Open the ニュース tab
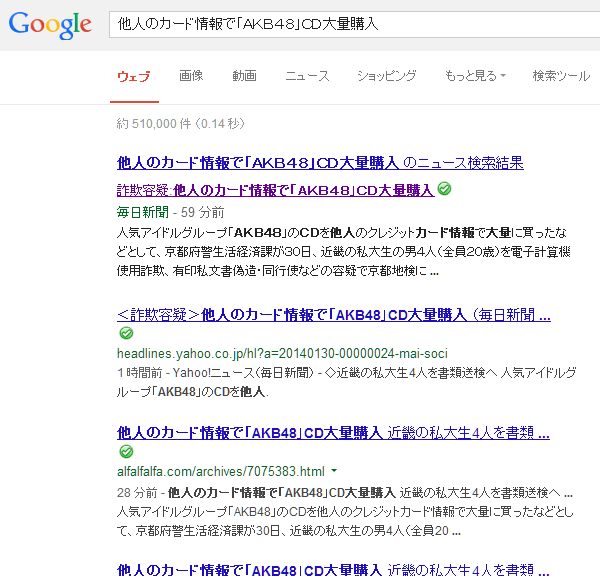This screenshot has height=576, width=600. [x=307, y=76]
